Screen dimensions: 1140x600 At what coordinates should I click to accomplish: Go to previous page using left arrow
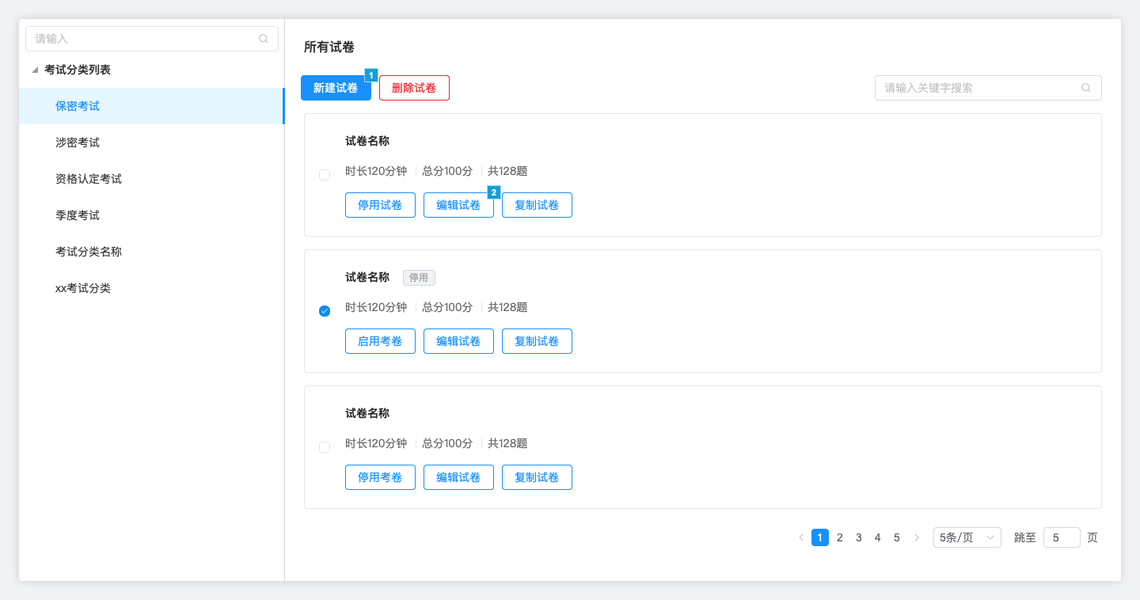[x=801, y=538]
